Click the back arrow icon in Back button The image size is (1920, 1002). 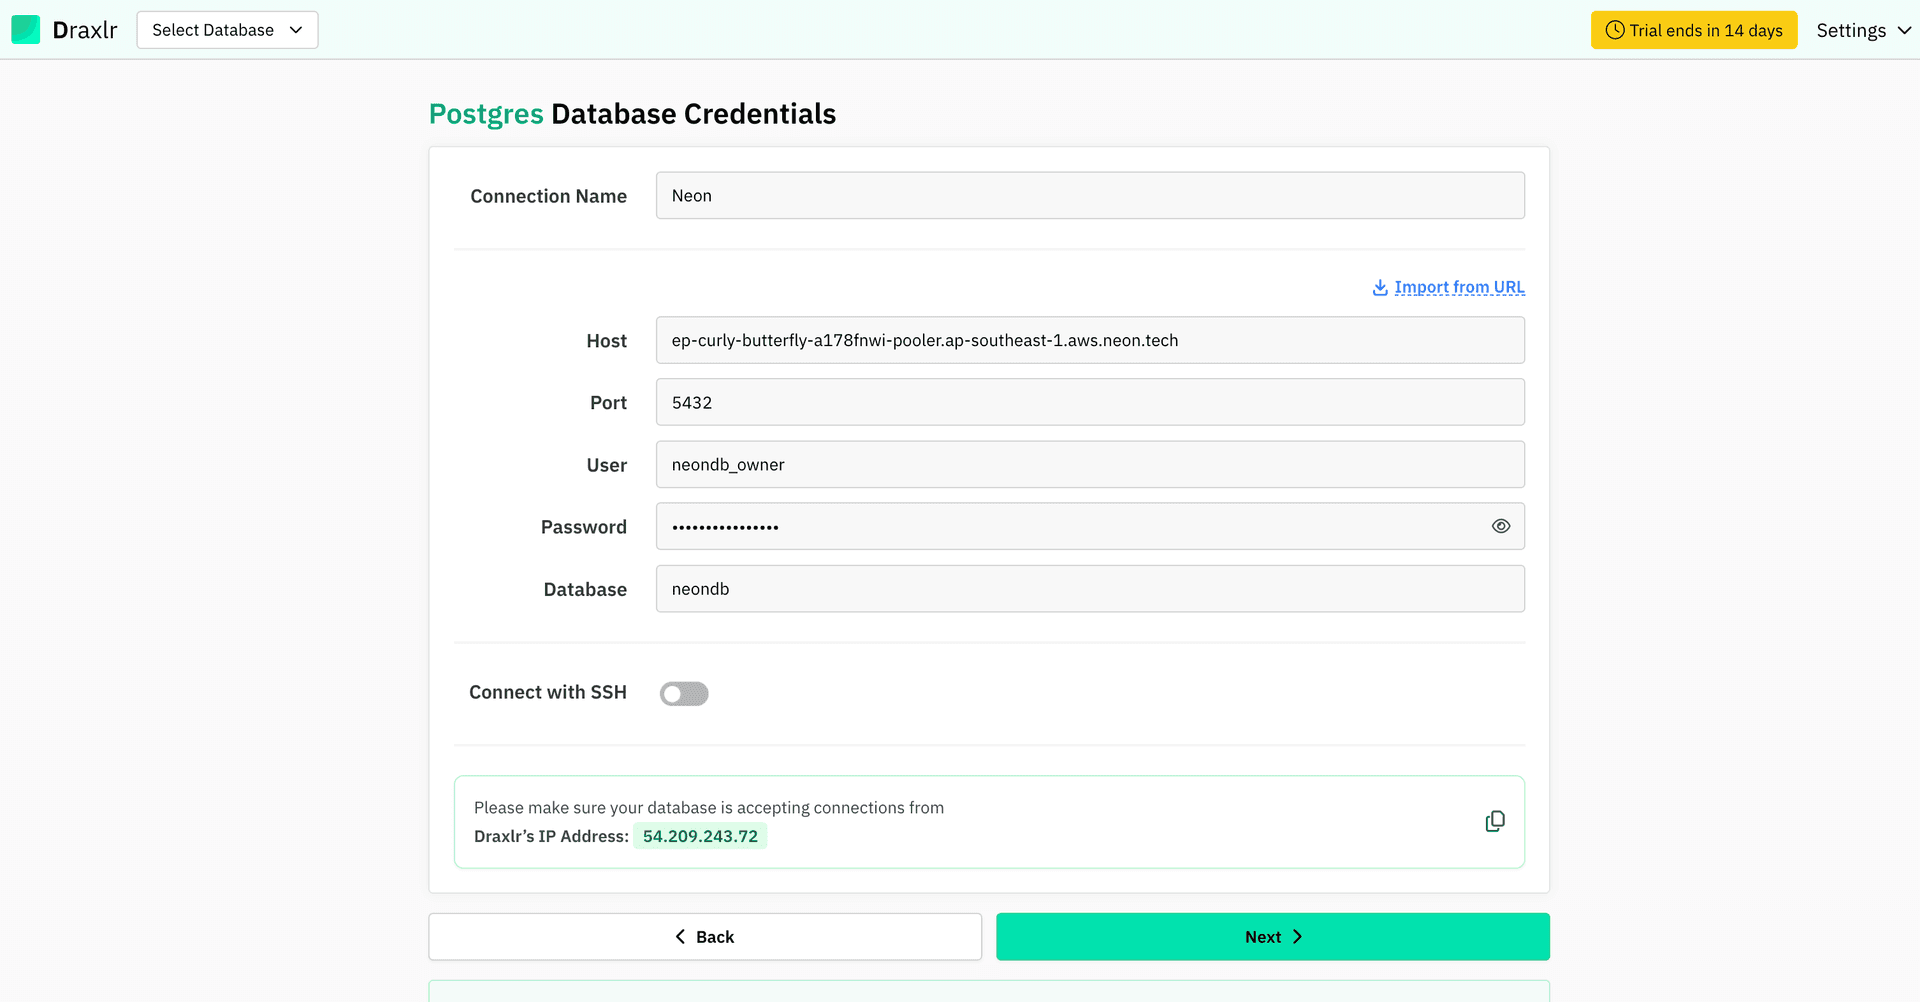pyautogui.click(x=681, y=936)
